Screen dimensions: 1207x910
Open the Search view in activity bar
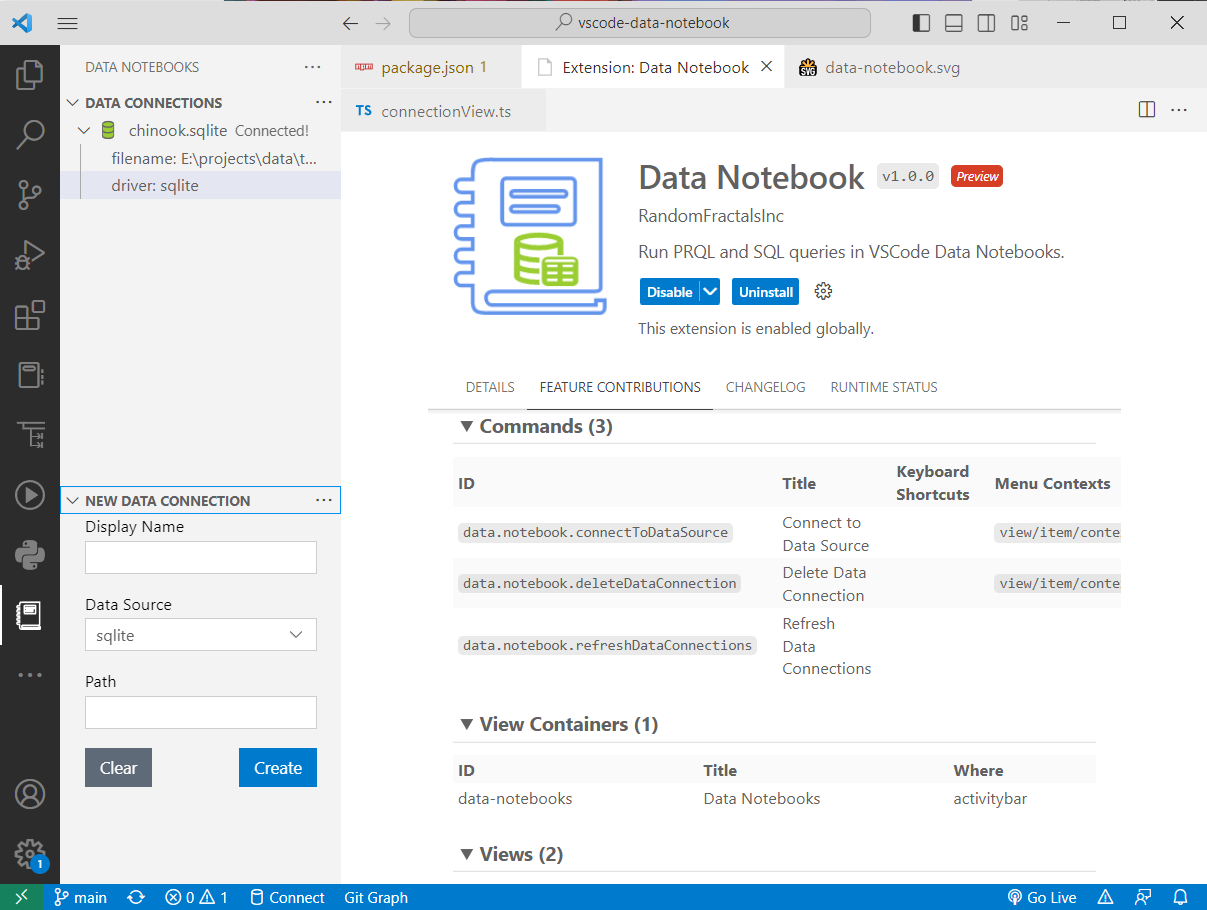click(30, 134)
